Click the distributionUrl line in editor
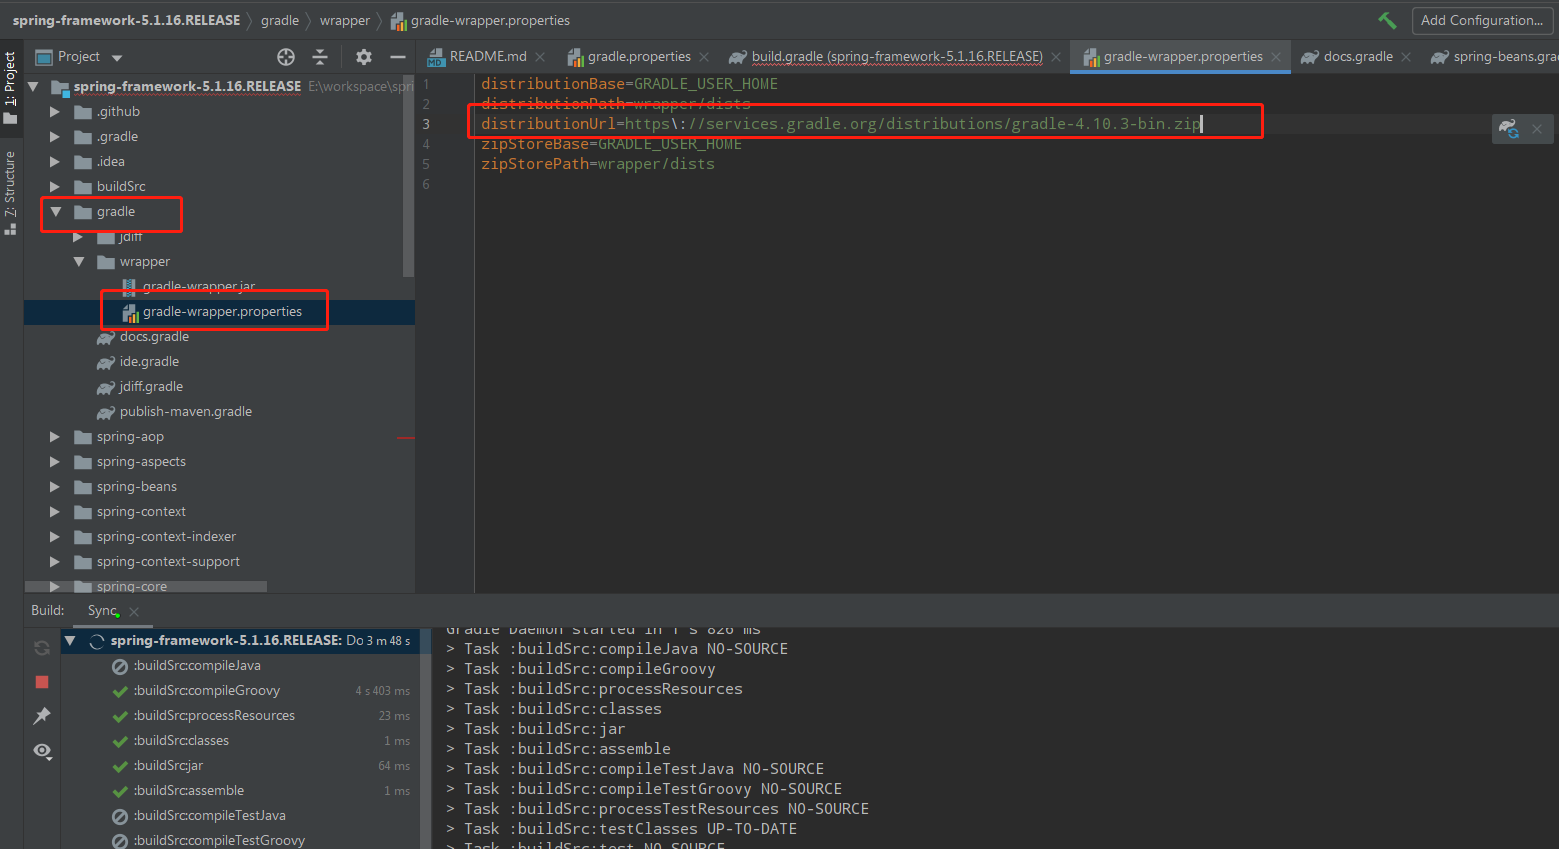 coord(841,124)
